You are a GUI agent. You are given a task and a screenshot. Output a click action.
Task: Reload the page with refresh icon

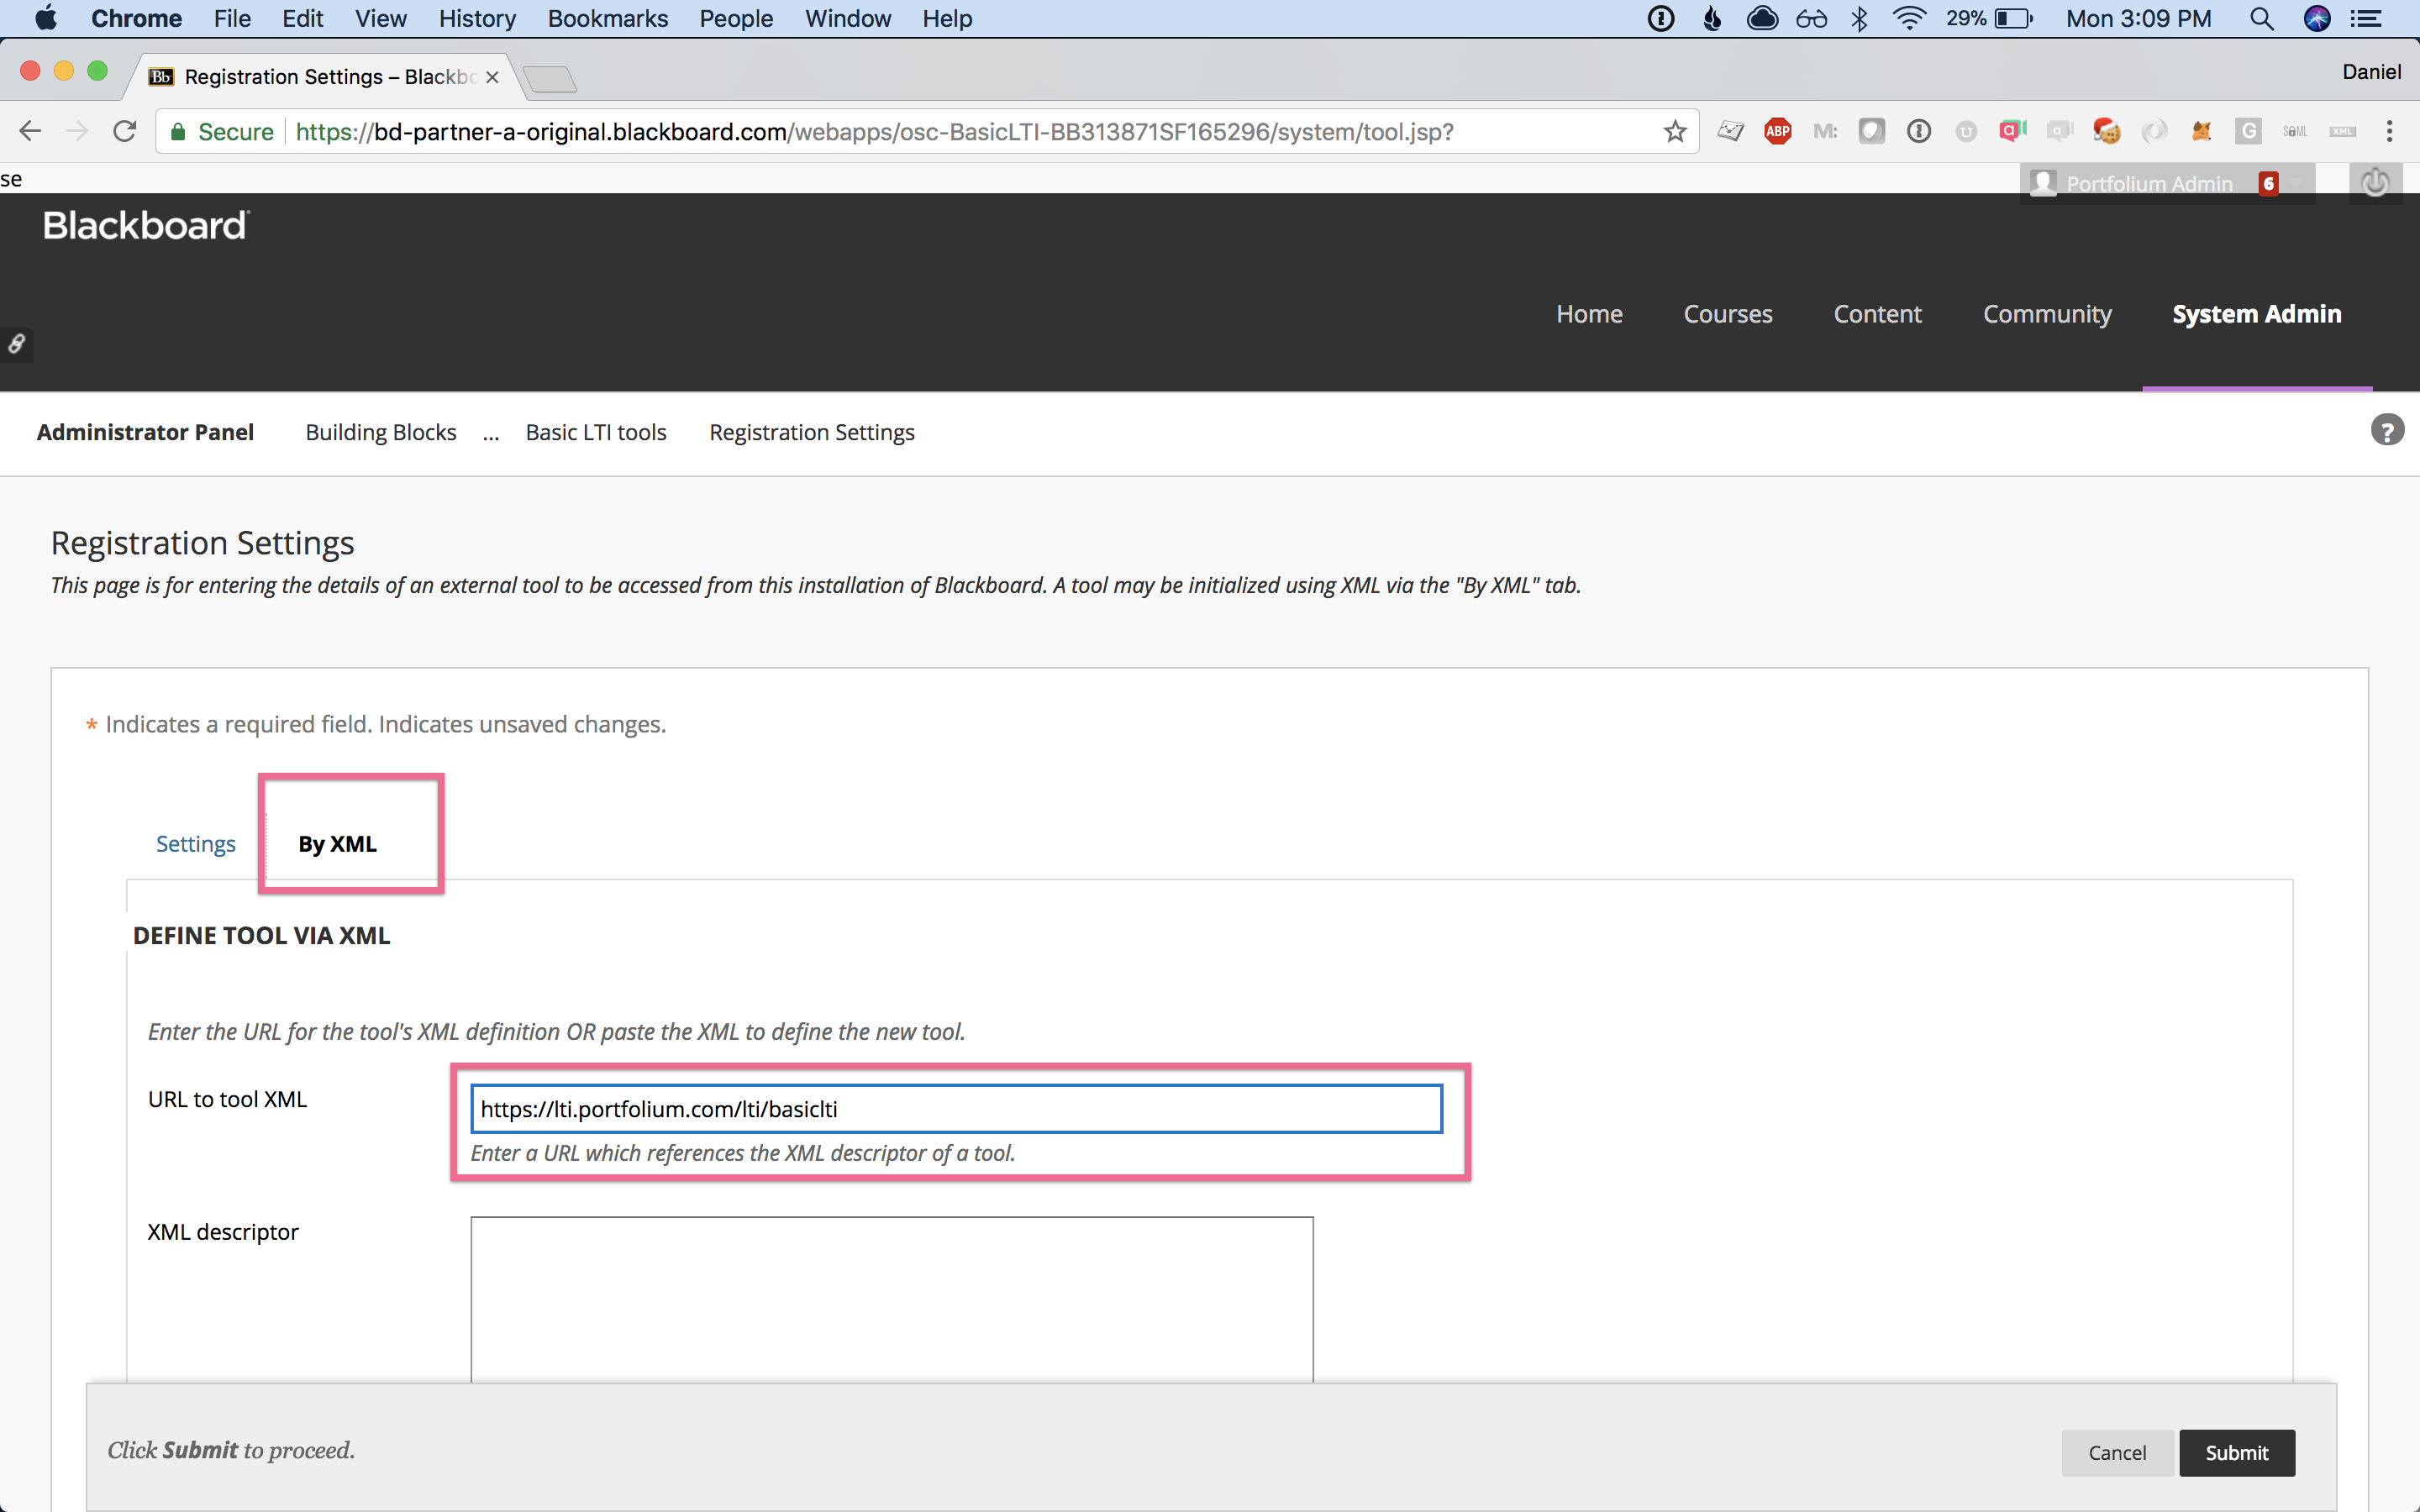(124, 131)
